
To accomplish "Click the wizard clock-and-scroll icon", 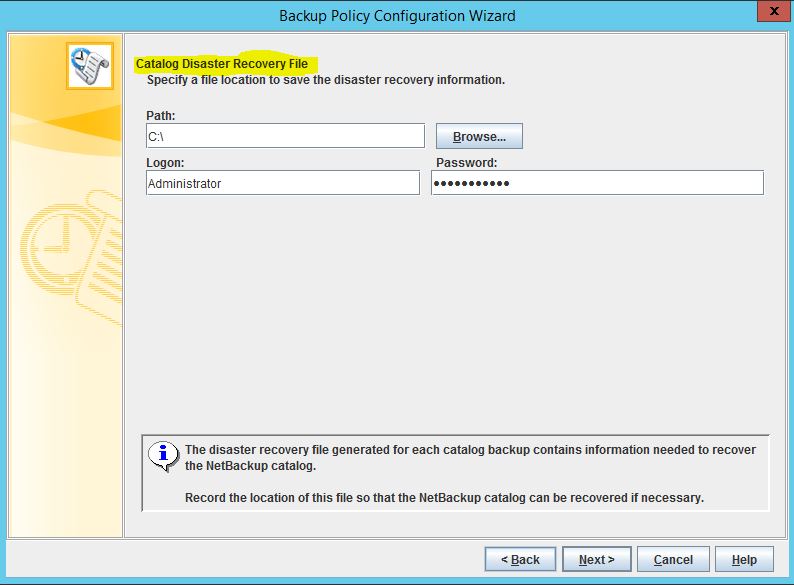I will pos(90,66).
